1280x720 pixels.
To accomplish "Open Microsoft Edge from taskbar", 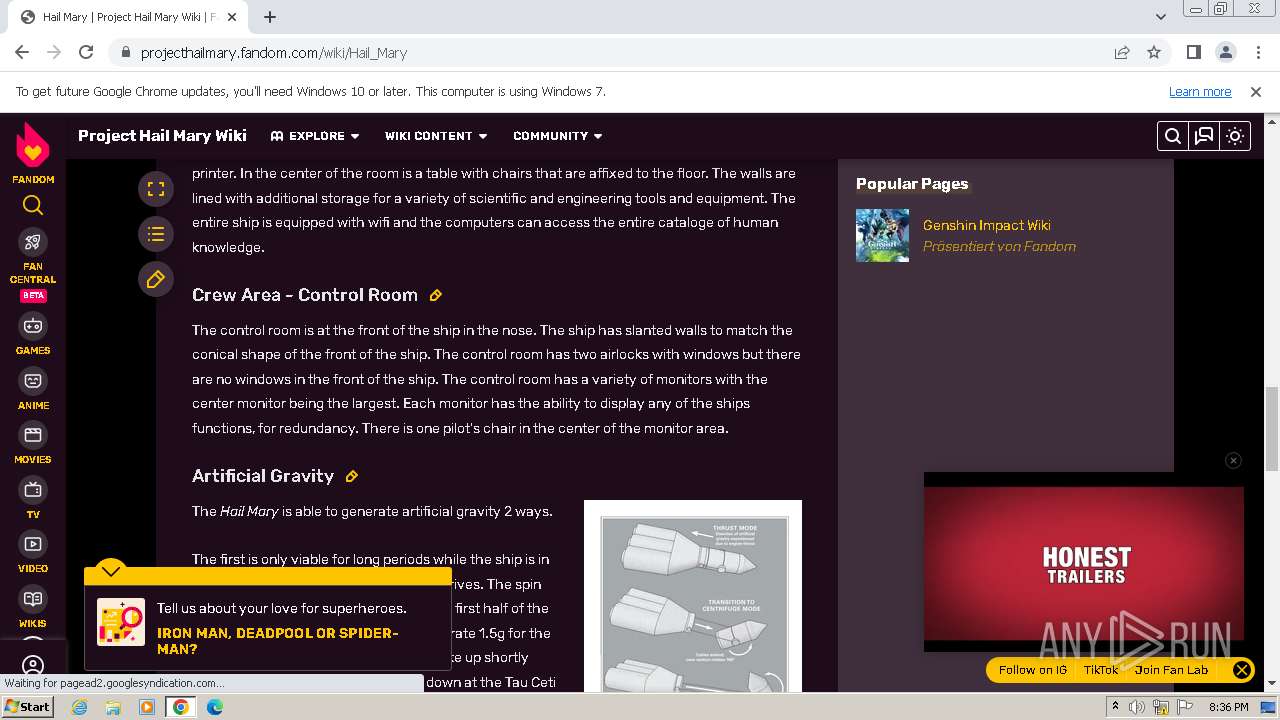I will point(215,707).
